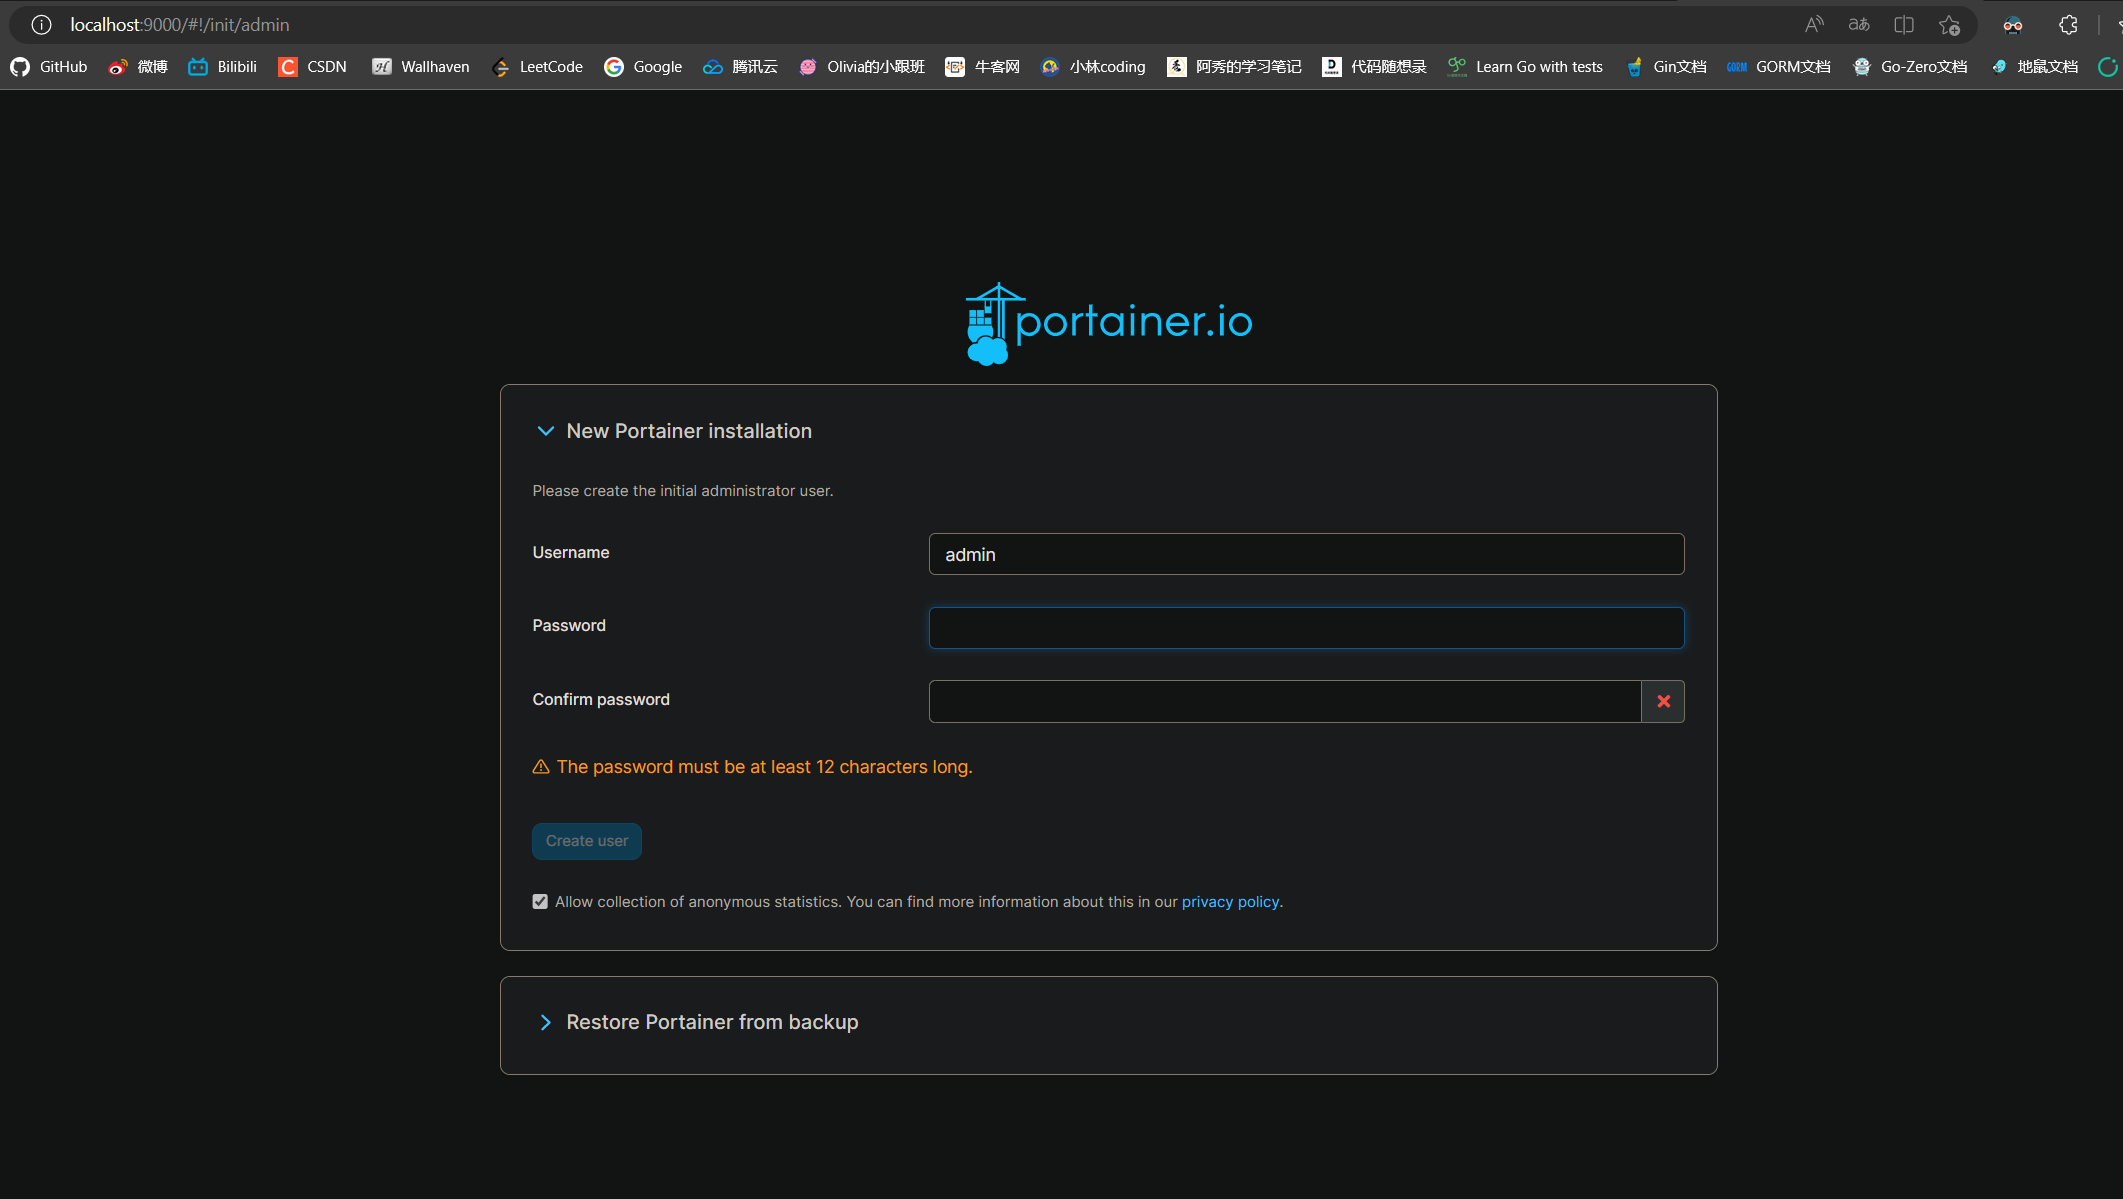This screenshot has height=1199, width=2123.
Task: Click the translate page icon
Action: pos(1858,25)
